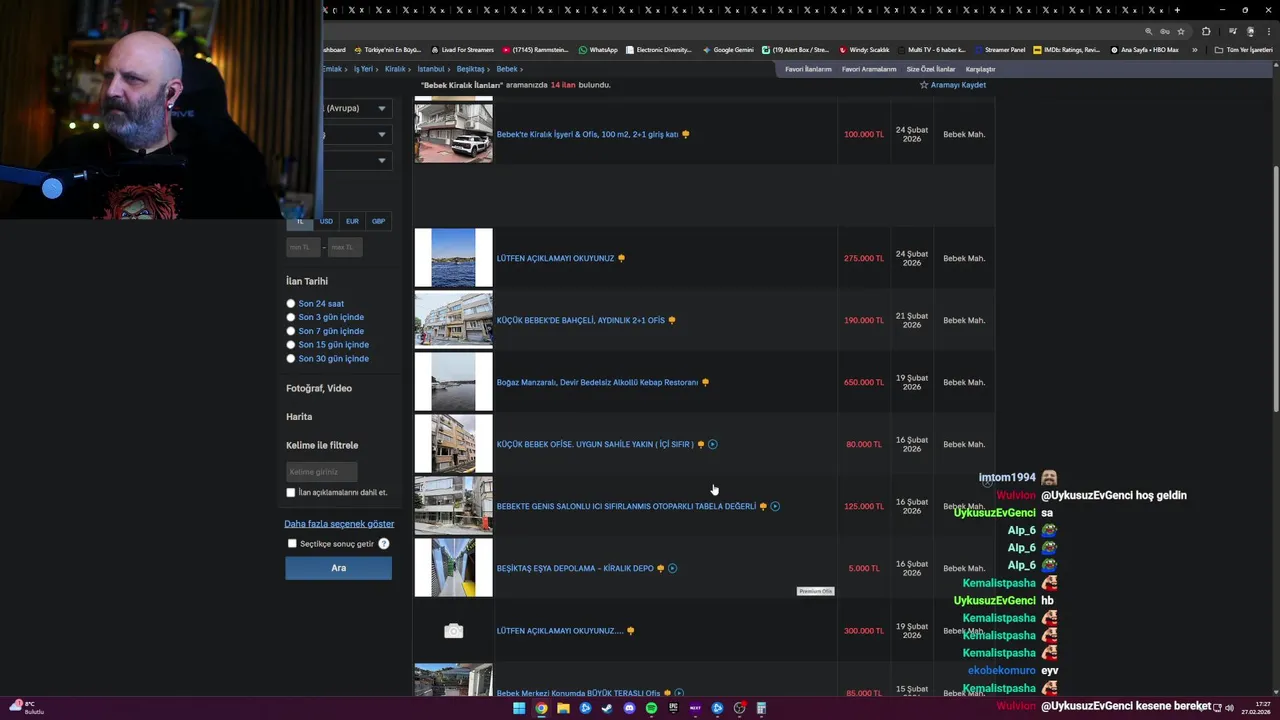Open the browser extensions menu

click(1206, 31)
